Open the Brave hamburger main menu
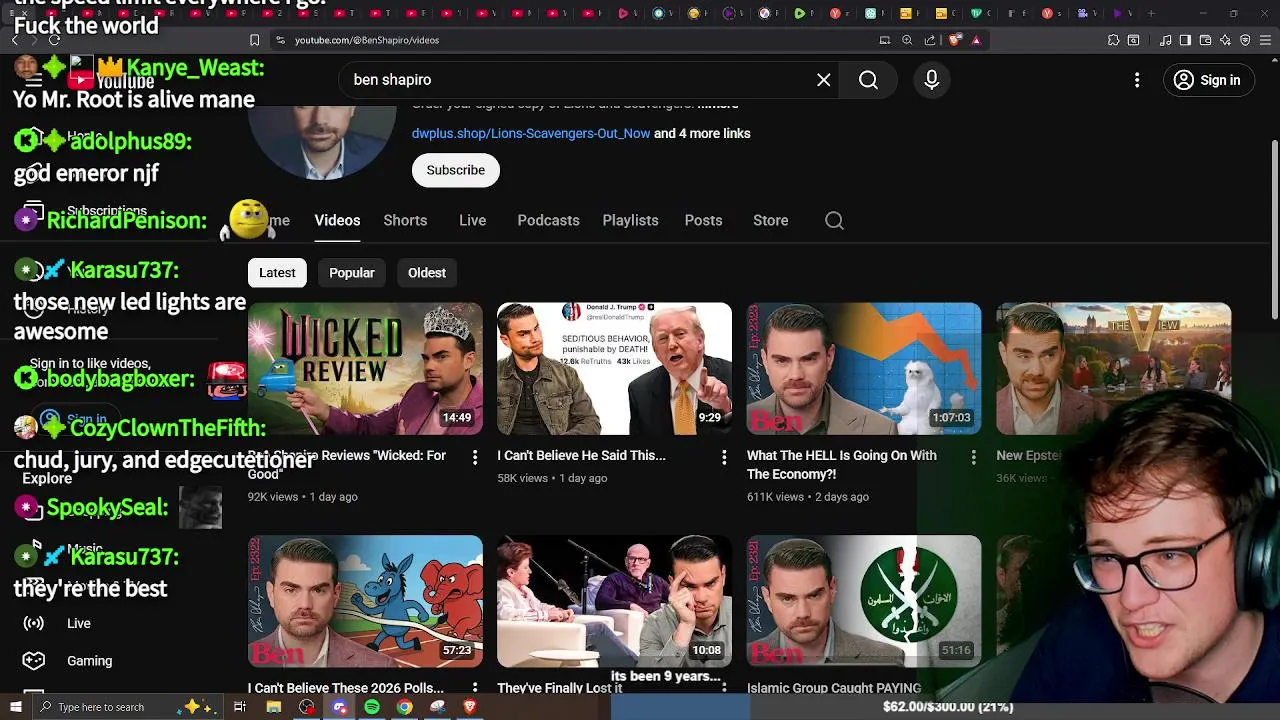1280x720 pixels. pos(1265,40)
